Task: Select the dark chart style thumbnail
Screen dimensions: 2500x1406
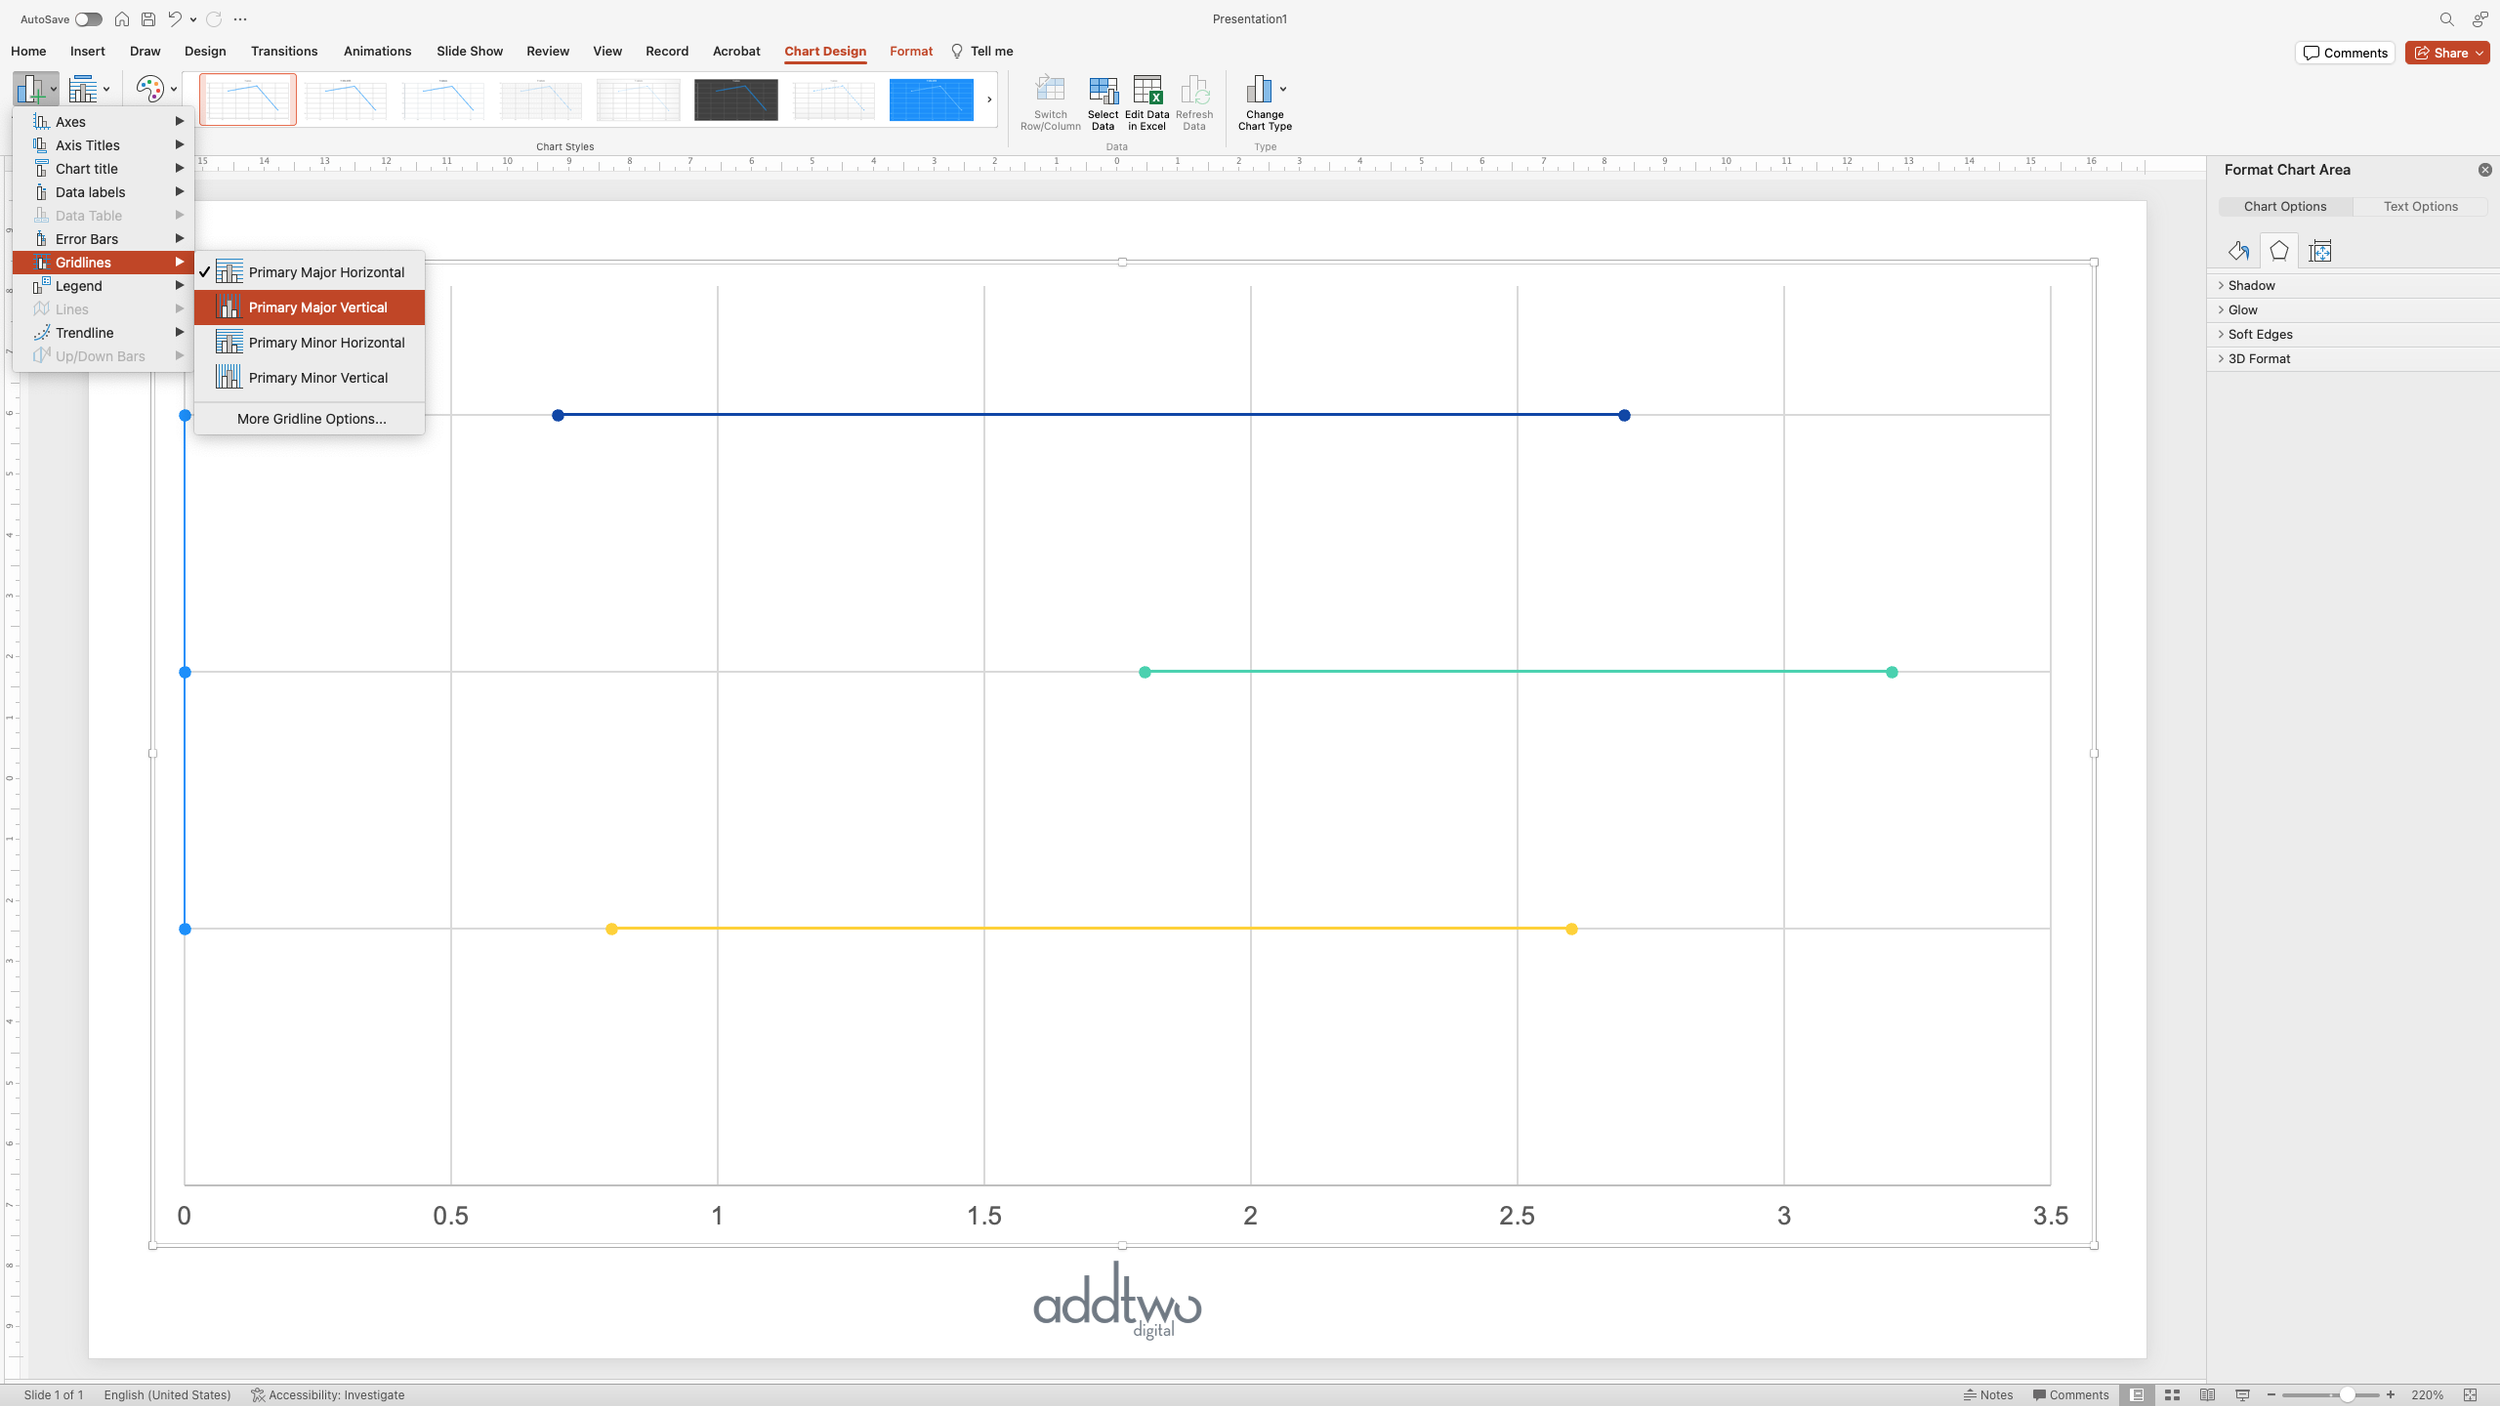Action: point(736,100)
